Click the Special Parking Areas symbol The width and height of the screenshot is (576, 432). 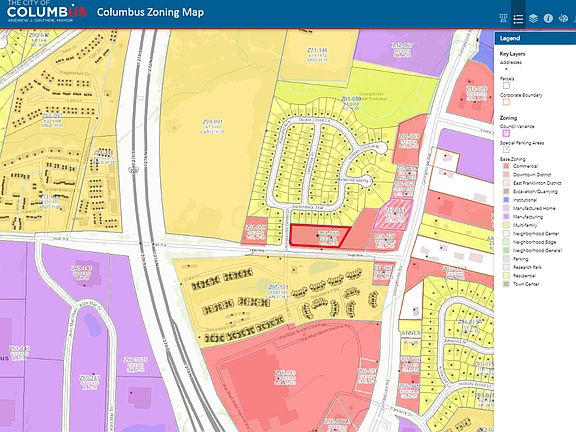pos(506,150)
